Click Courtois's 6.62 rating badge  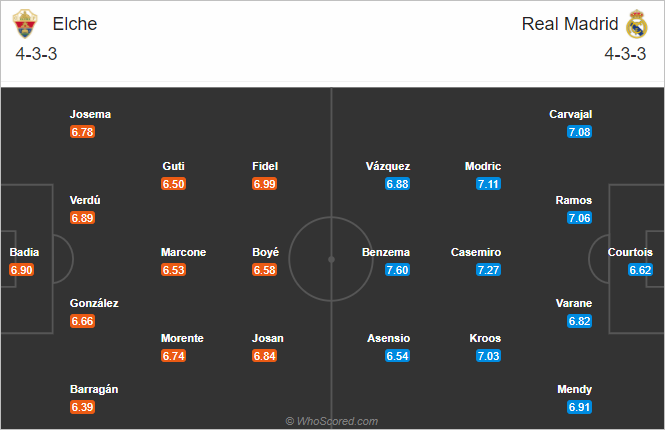[x=640, y=270]
